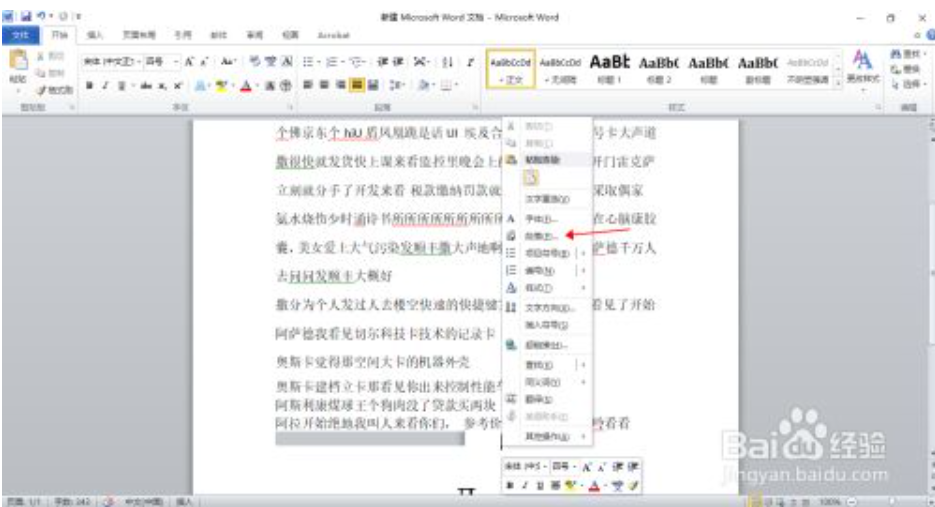Click the Find button in Editing group
935x507 pixels.
point(908,54)
